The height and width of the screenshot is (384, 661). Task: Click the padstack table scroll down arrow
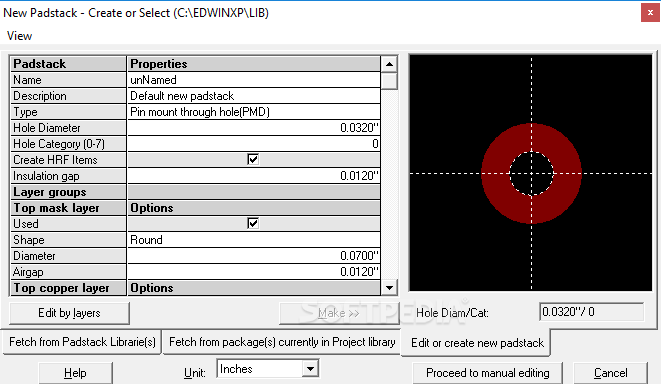(390, 288)
